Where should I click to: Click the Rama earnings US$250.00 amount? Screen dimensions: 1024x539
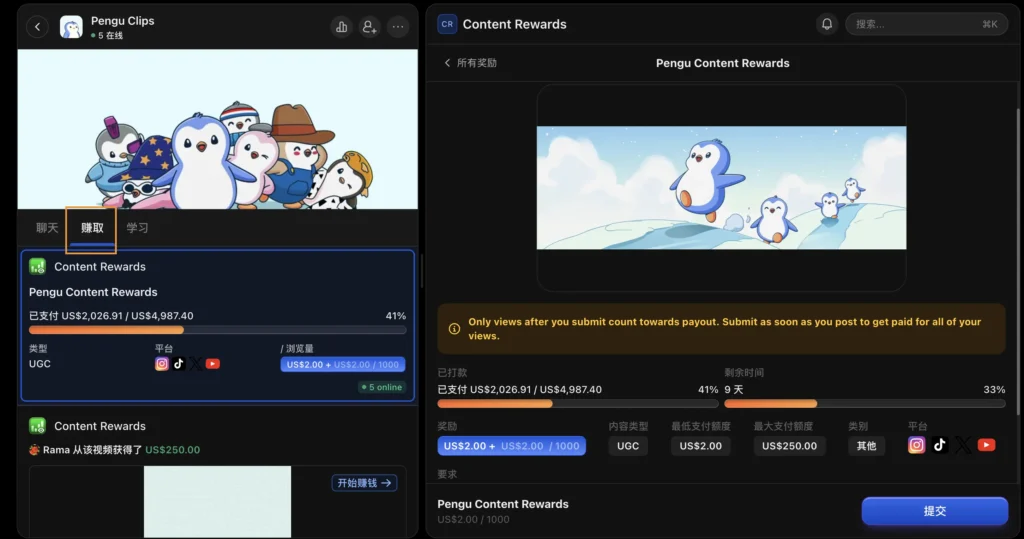click(x=172, y=449)
